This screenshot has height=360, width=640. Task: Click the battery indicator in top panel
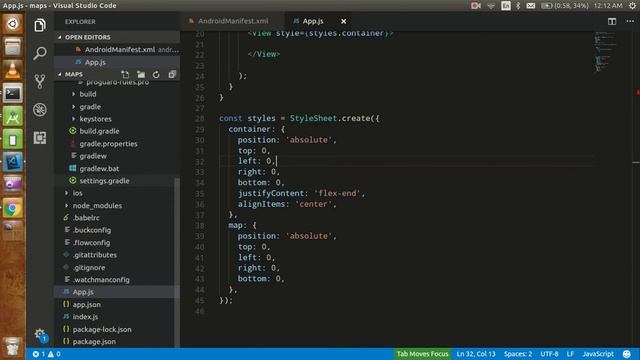coord(564,5)
